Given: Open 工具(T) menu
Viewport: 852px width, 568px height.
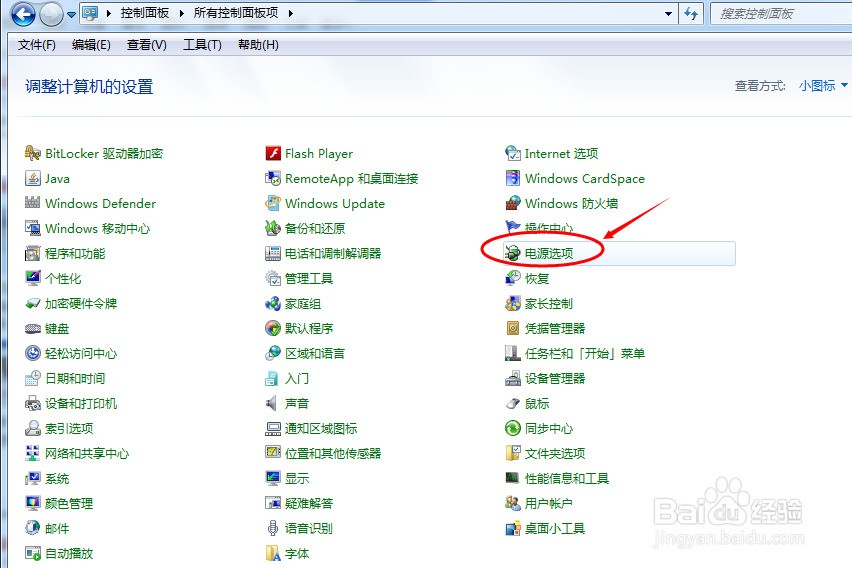Looking at the screenshot, I should (x=202, y=45).
